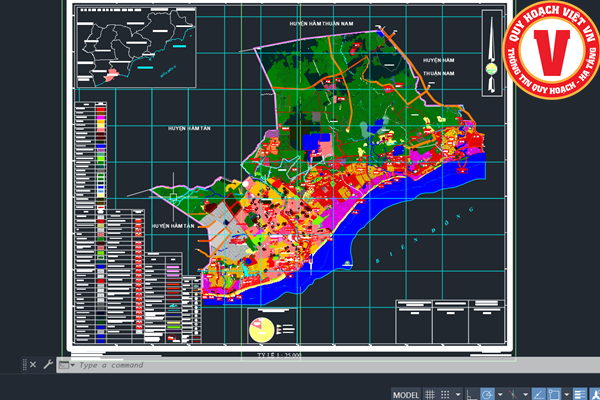Toggle isometric drafting icon

(x=513, y=393)
